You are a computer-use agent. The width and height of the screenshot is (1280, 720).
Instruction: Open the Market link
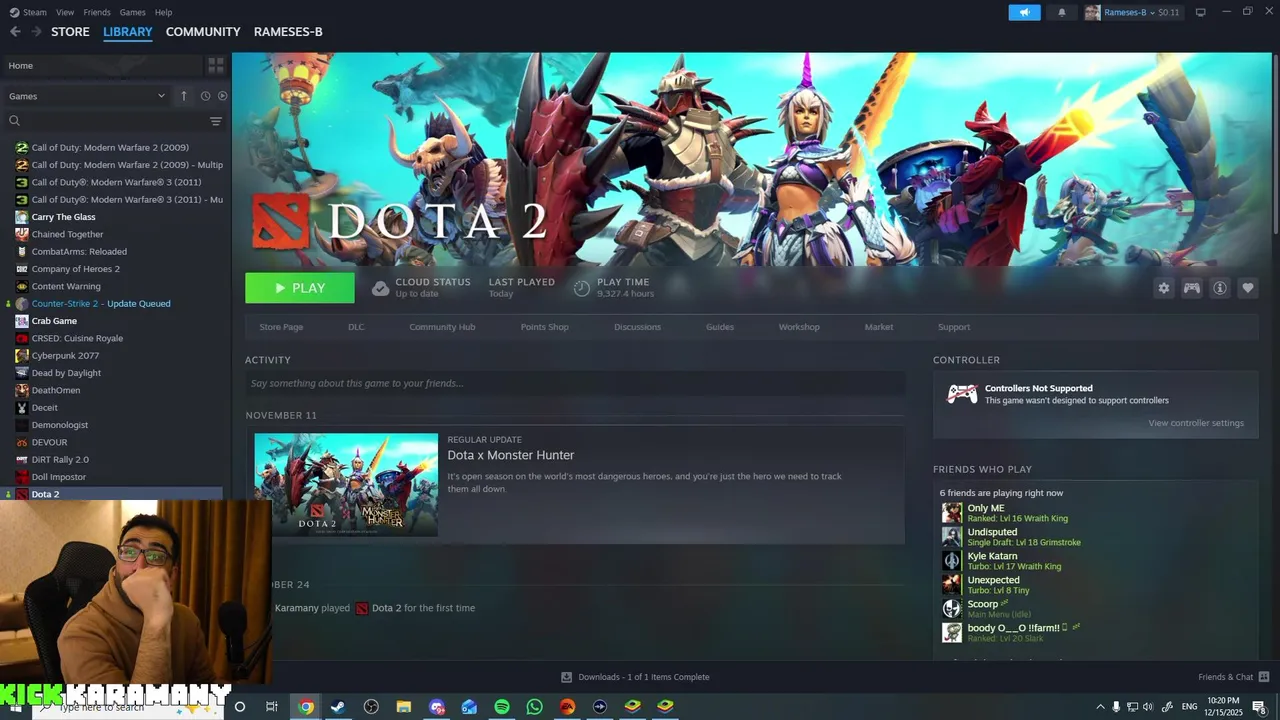(x=879, y=327)
